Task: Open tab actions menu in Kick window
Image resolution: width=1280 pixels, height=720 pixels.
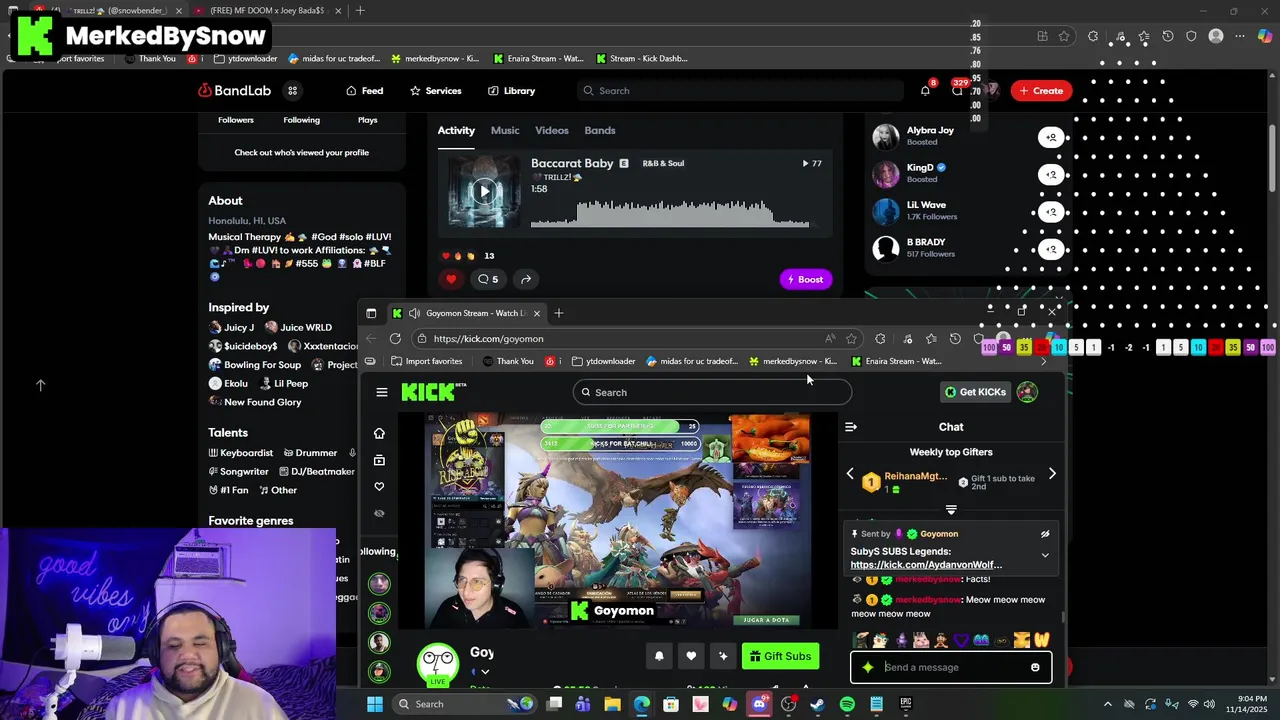Action: coord(371,313)
